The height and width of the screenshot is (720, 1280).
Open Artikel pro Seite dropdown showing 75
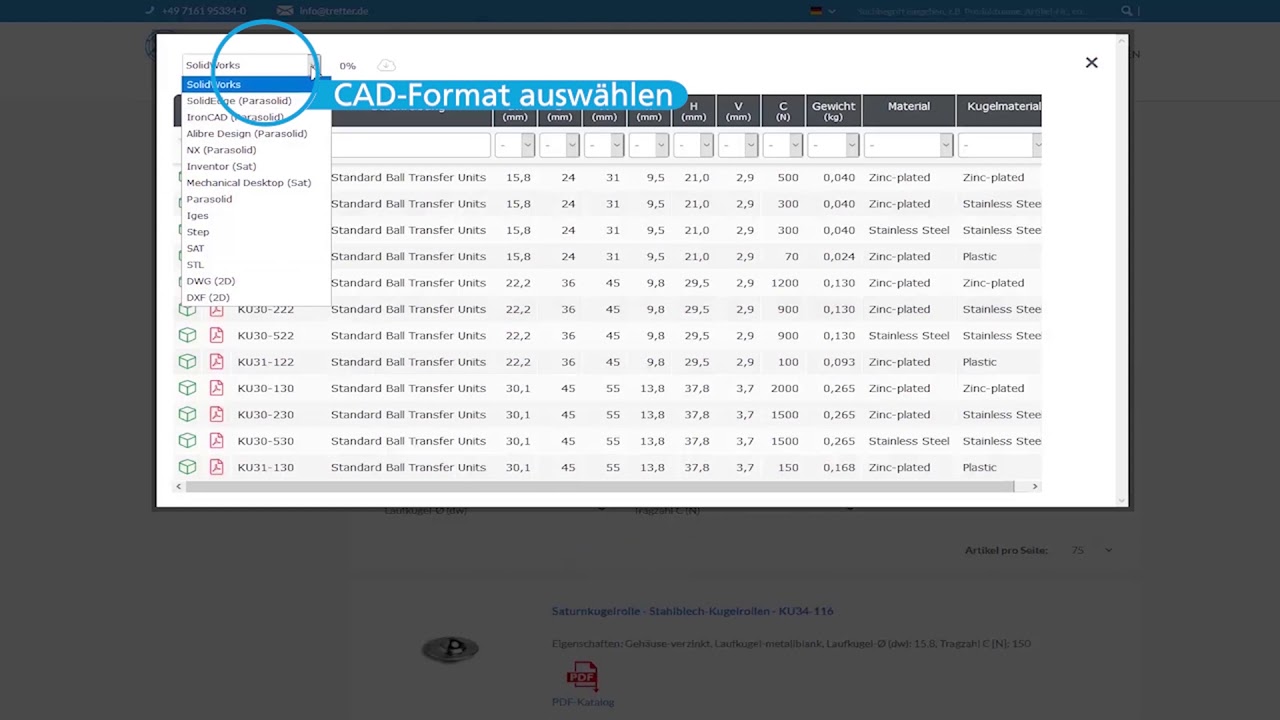[x=1090, y=550]
